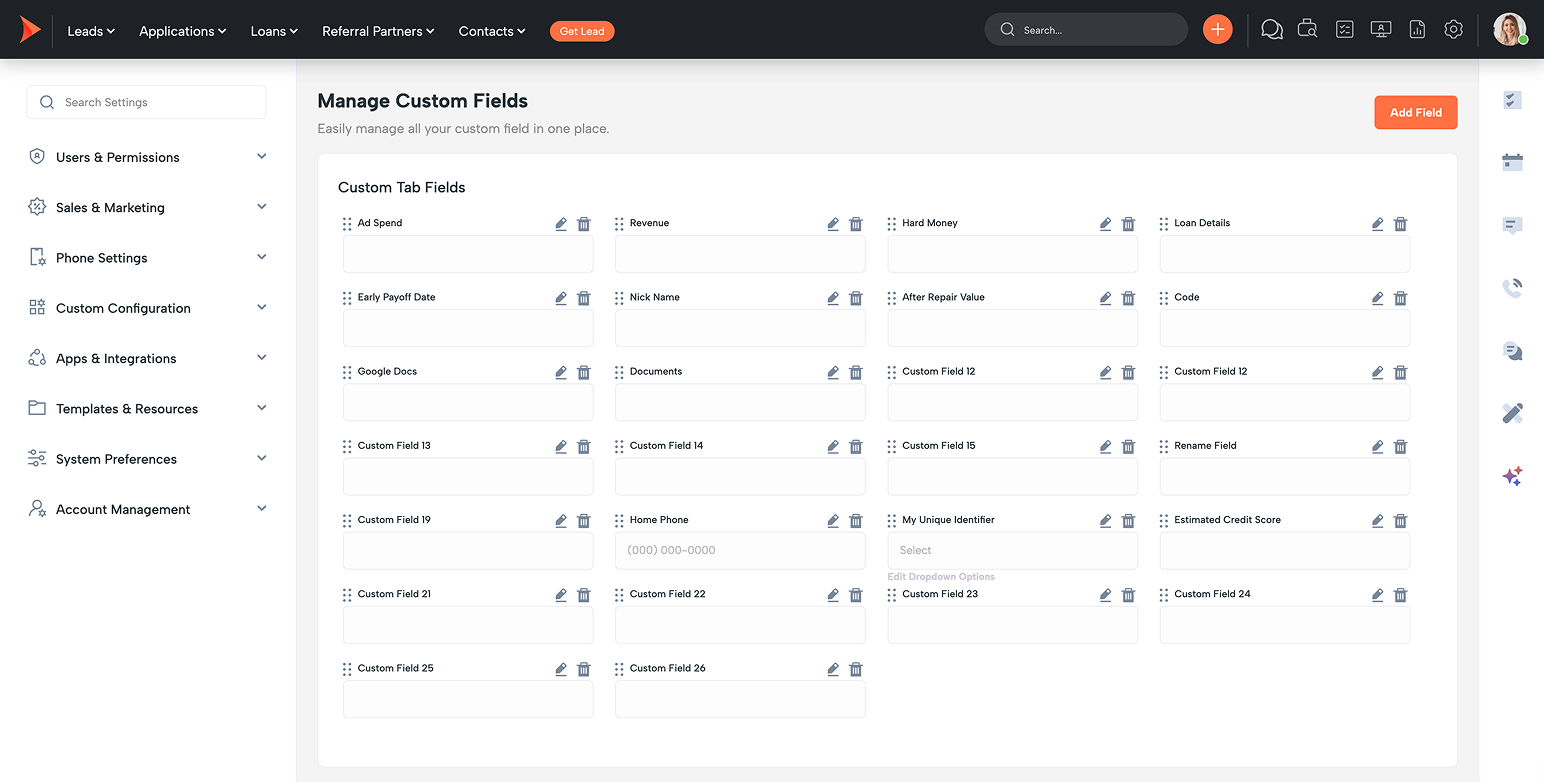Click the user profile avatar
Viewport: 1544px width, 782px height.
[1510, 30]
